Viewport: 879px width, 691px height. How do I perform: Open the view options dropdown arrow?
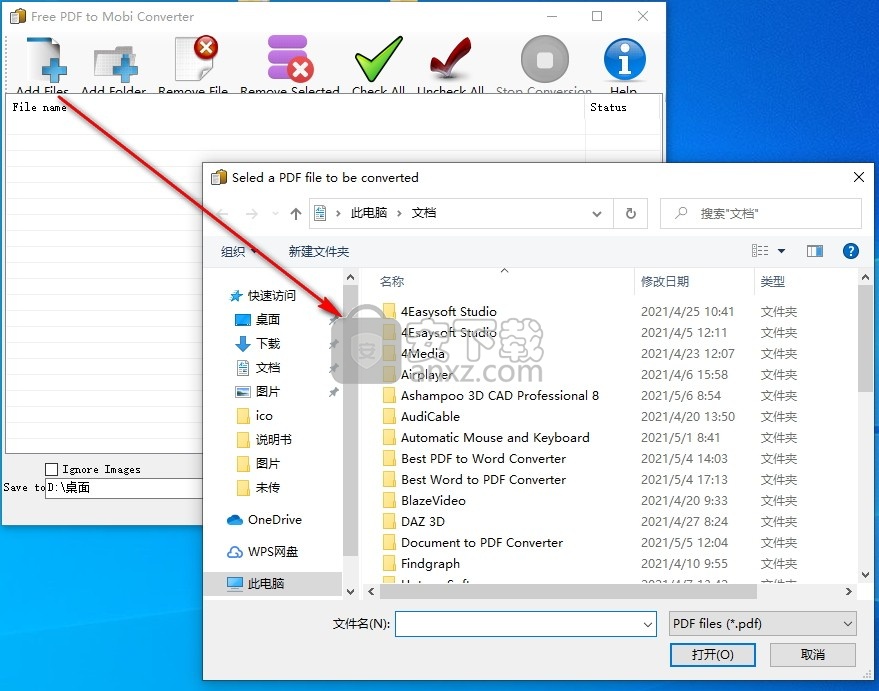[781, 251]
